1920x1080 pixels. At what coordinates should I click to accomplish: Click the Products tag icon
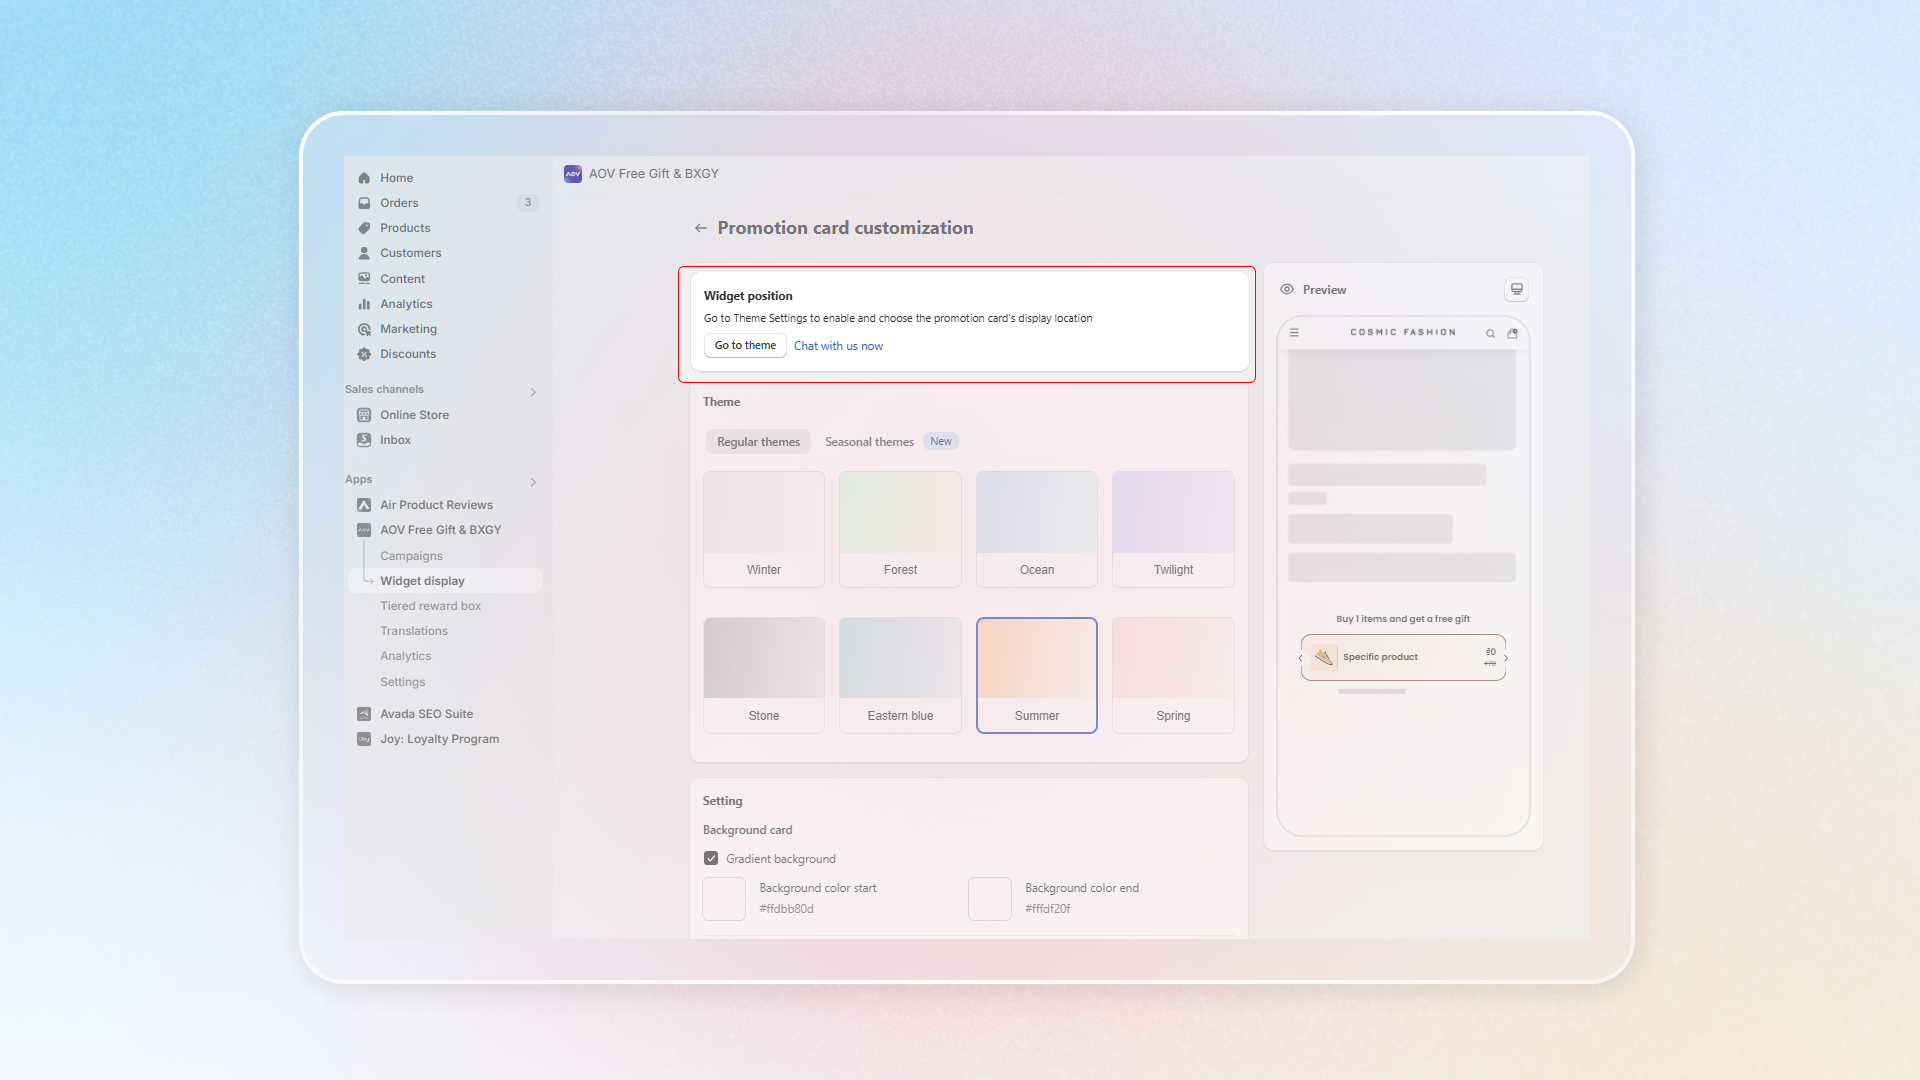pos(364,228)
